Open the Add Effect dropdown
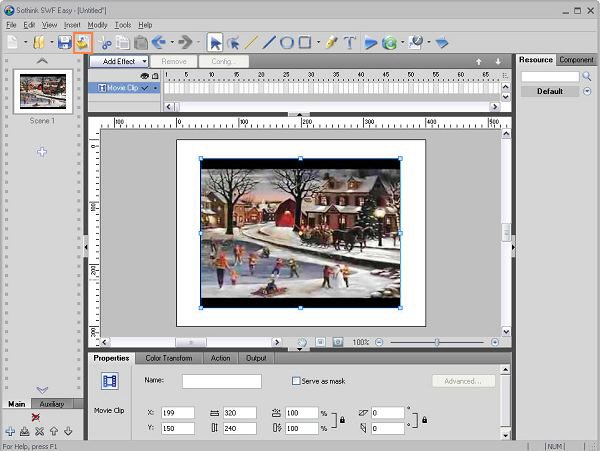Viewport: 600px width, 451px height. pos(119,61)
